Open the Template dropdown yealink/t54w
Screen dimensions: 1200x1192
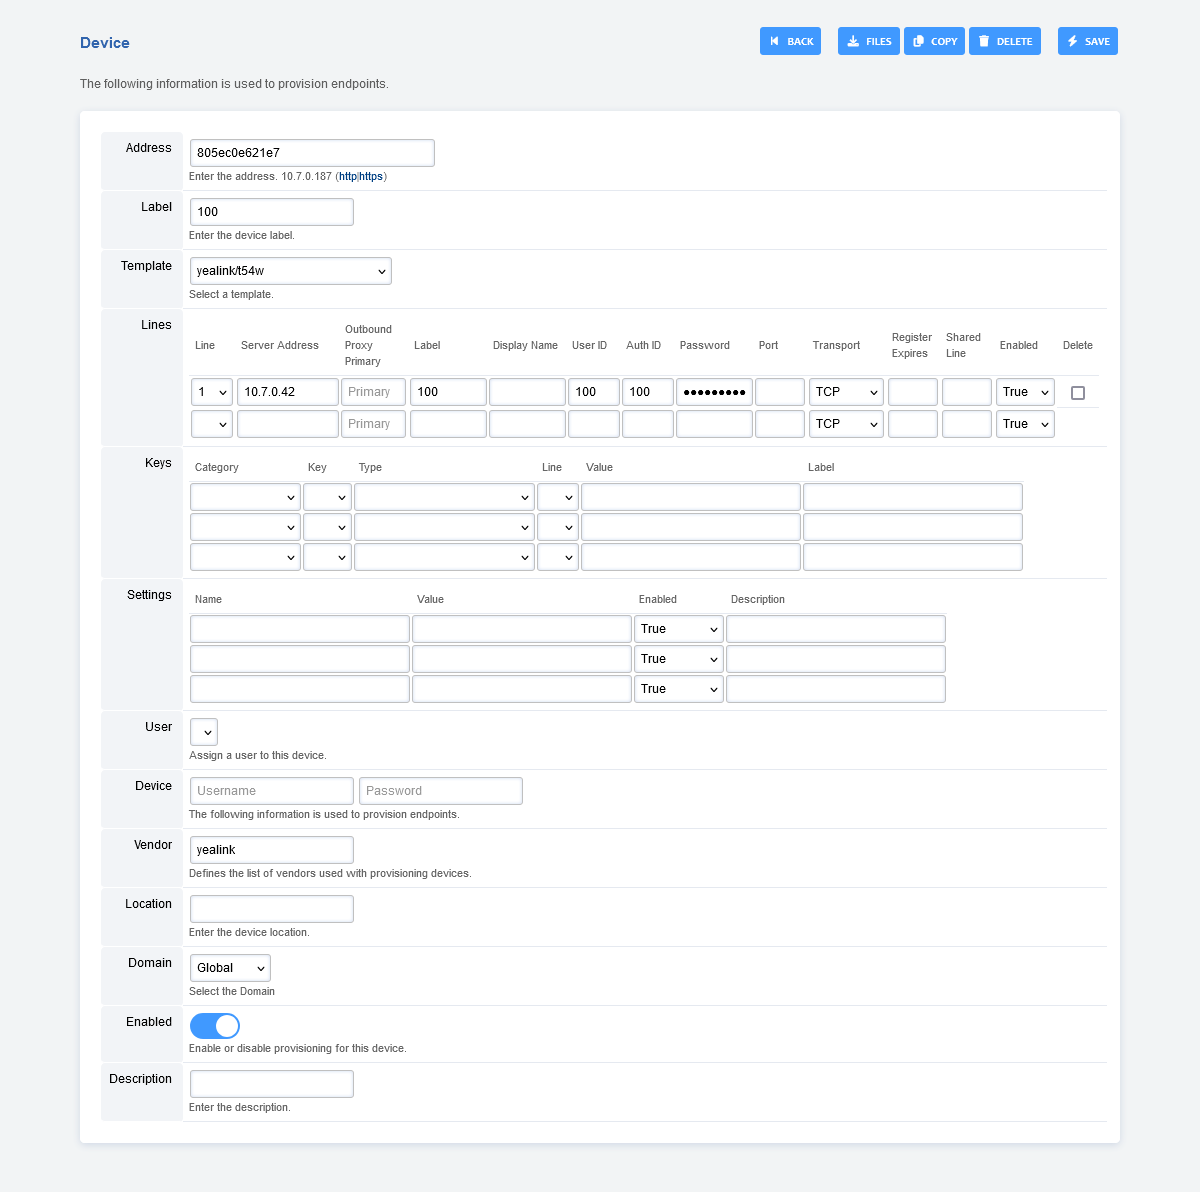point(290,271)
